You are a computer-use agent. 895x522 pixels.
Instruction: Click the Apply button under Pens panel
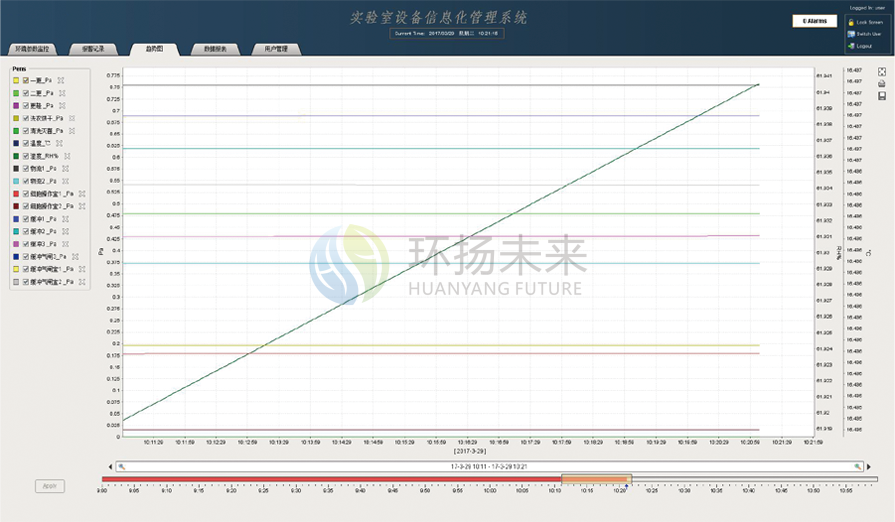(50, 486)
